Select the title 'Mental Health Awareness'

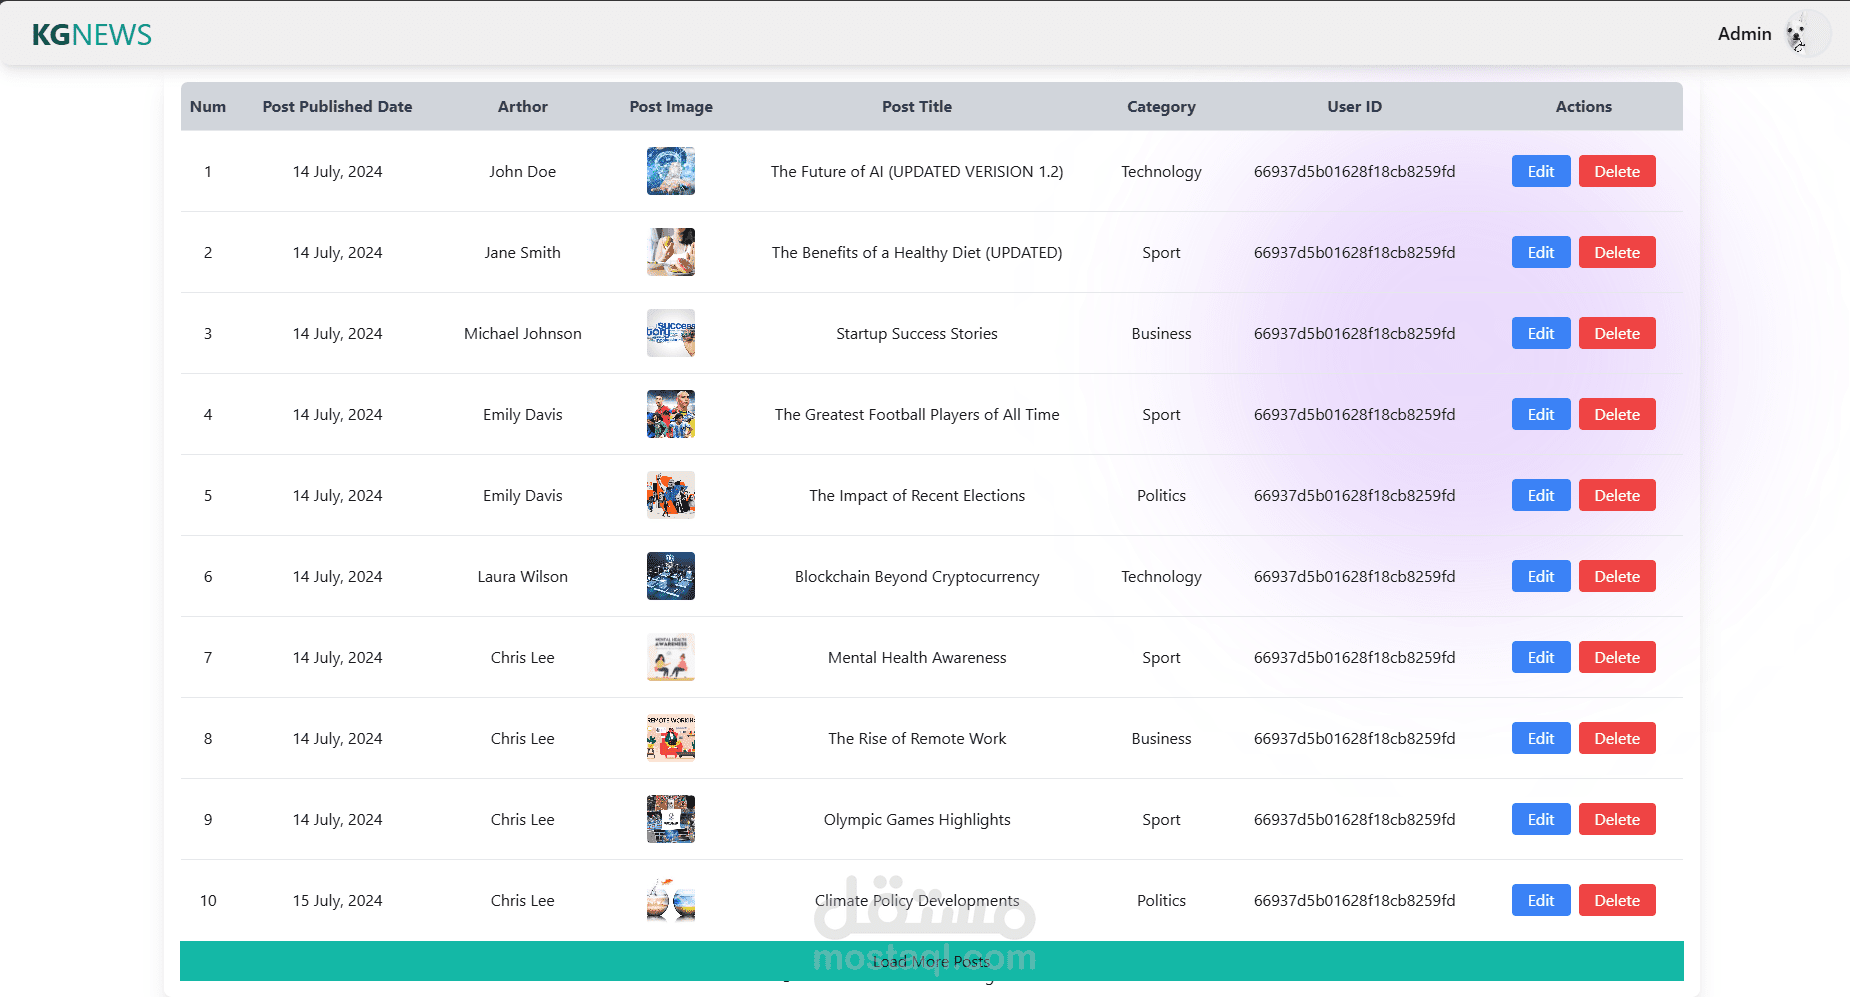[x=917, y=658]
